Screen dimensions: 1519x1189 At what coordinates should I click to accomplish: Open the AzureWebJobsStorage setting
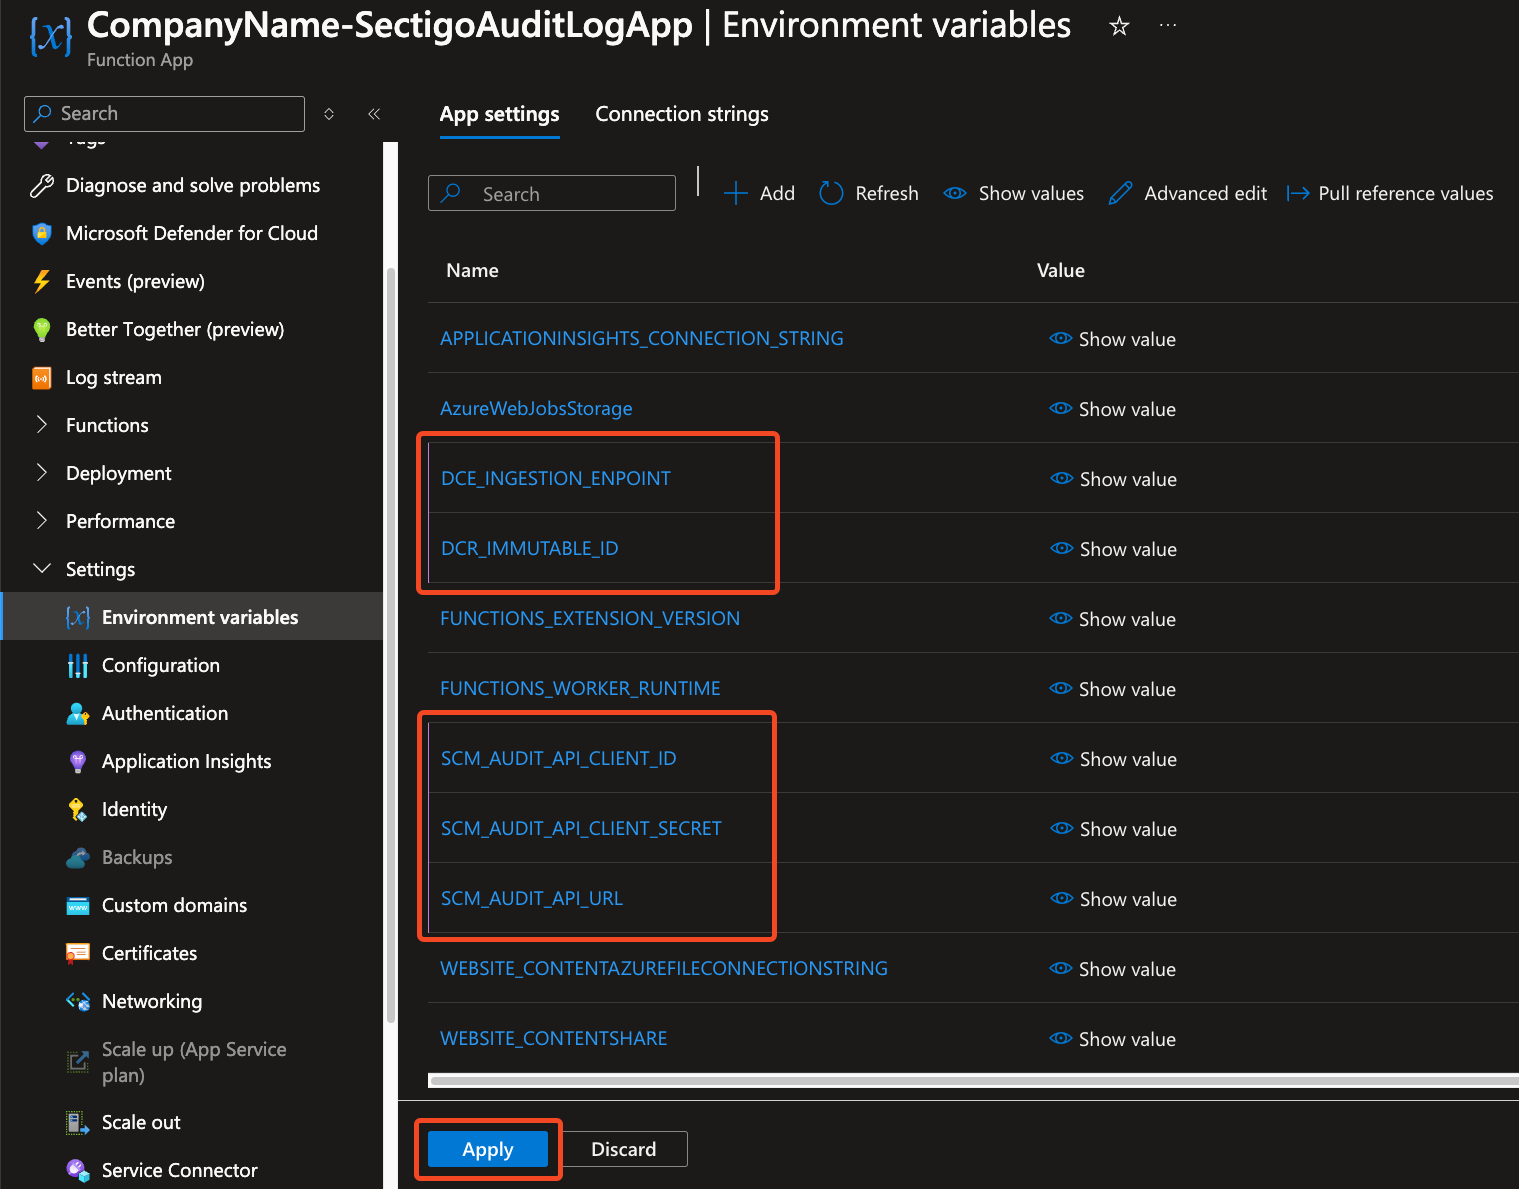[x=536, y=408]
